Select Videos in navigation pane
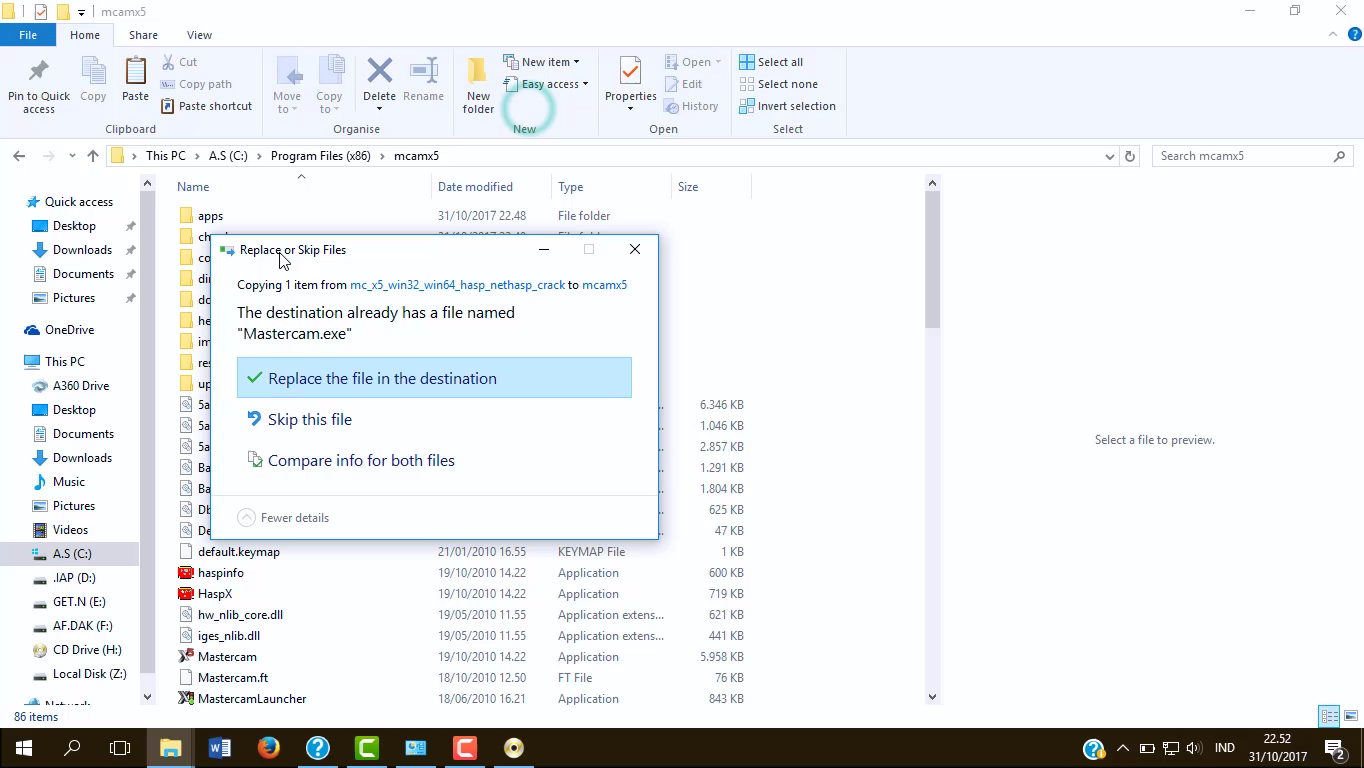This screenshot has height=768, width=1364. pos(70,530)
